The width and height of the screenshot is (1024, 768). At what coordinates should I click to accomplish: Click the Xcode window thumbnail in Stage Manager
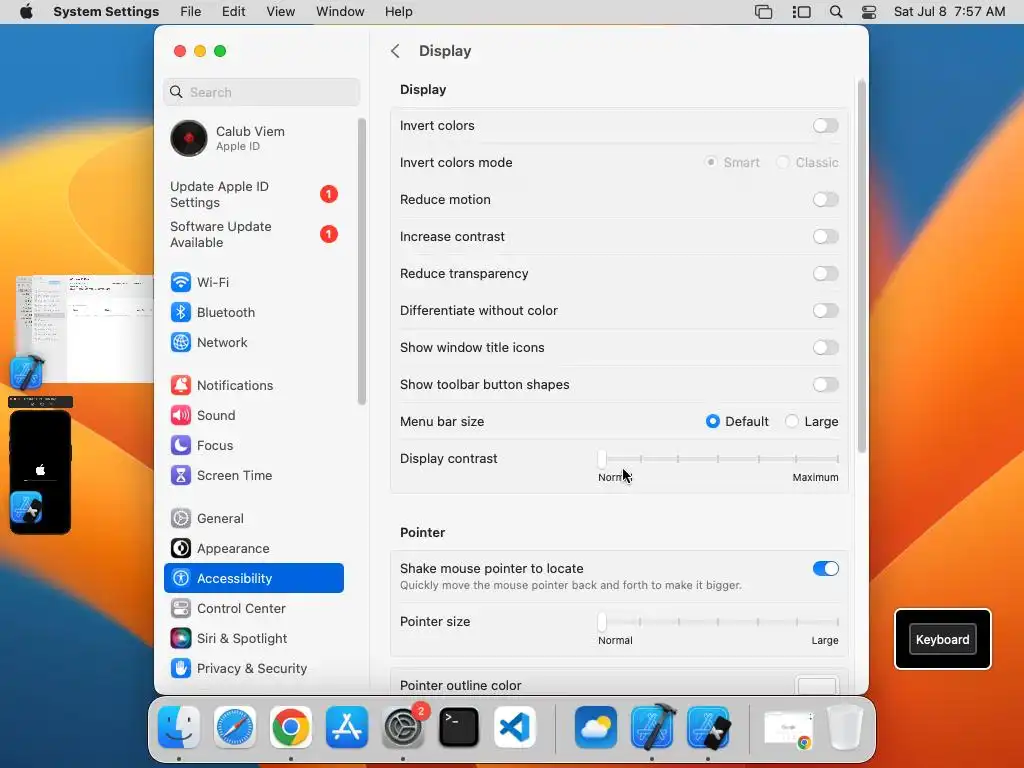coord(84,330)
